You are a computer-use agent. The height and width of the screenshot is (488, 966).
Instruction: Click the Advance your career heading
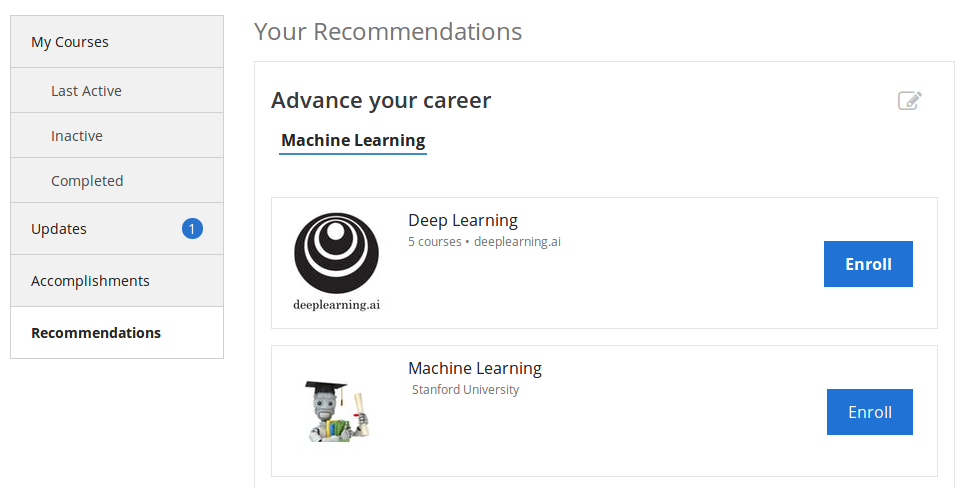[381, 100]
